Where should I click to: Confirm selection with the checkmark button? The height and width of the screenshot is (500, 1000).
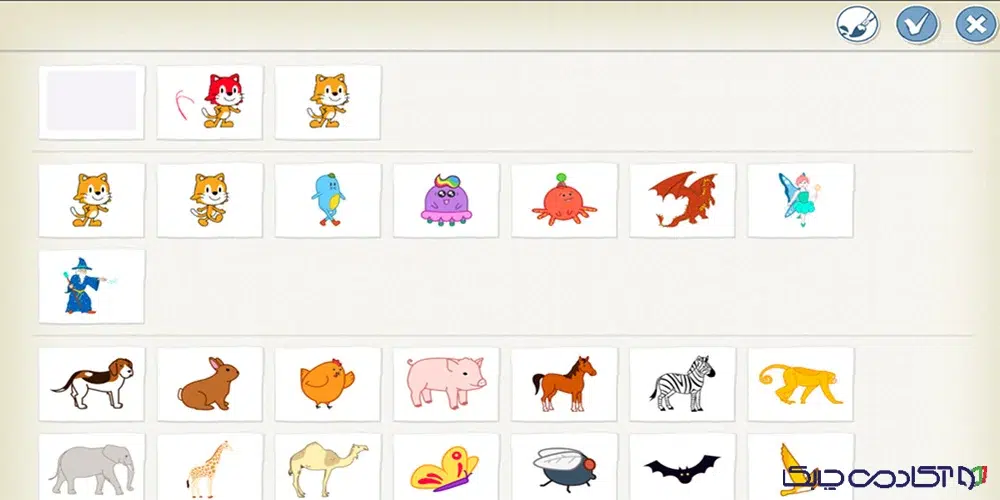pos(917,25)
